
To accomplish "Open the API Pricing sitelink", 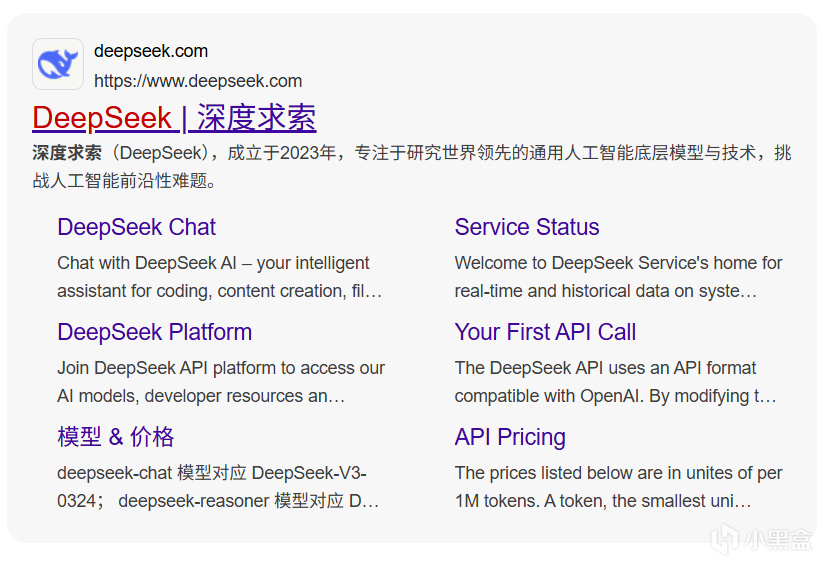I will click(x=510, y=437).
